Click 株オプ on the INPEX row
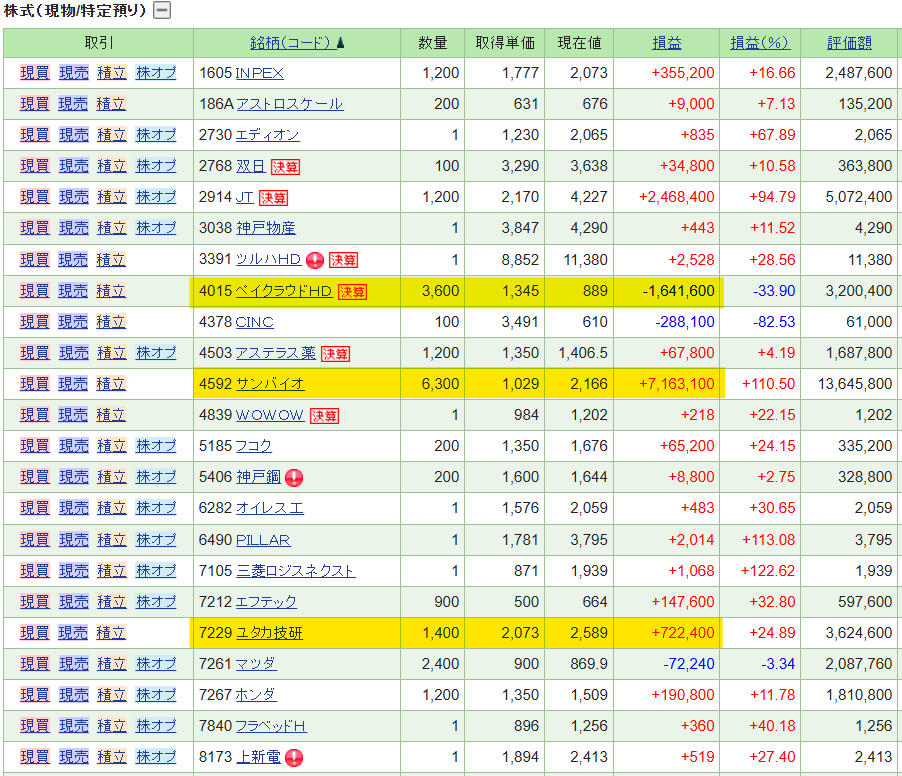The image size is (902, 776). 156,73
